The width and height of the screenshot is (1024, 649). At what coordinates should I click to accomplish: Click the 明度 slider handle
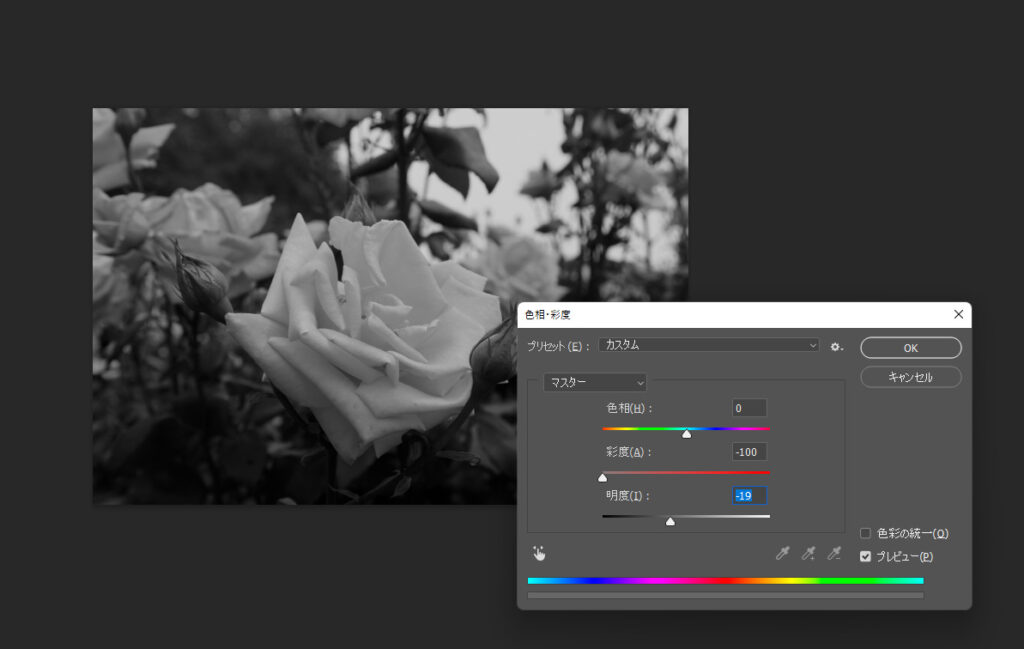point(670,521)
